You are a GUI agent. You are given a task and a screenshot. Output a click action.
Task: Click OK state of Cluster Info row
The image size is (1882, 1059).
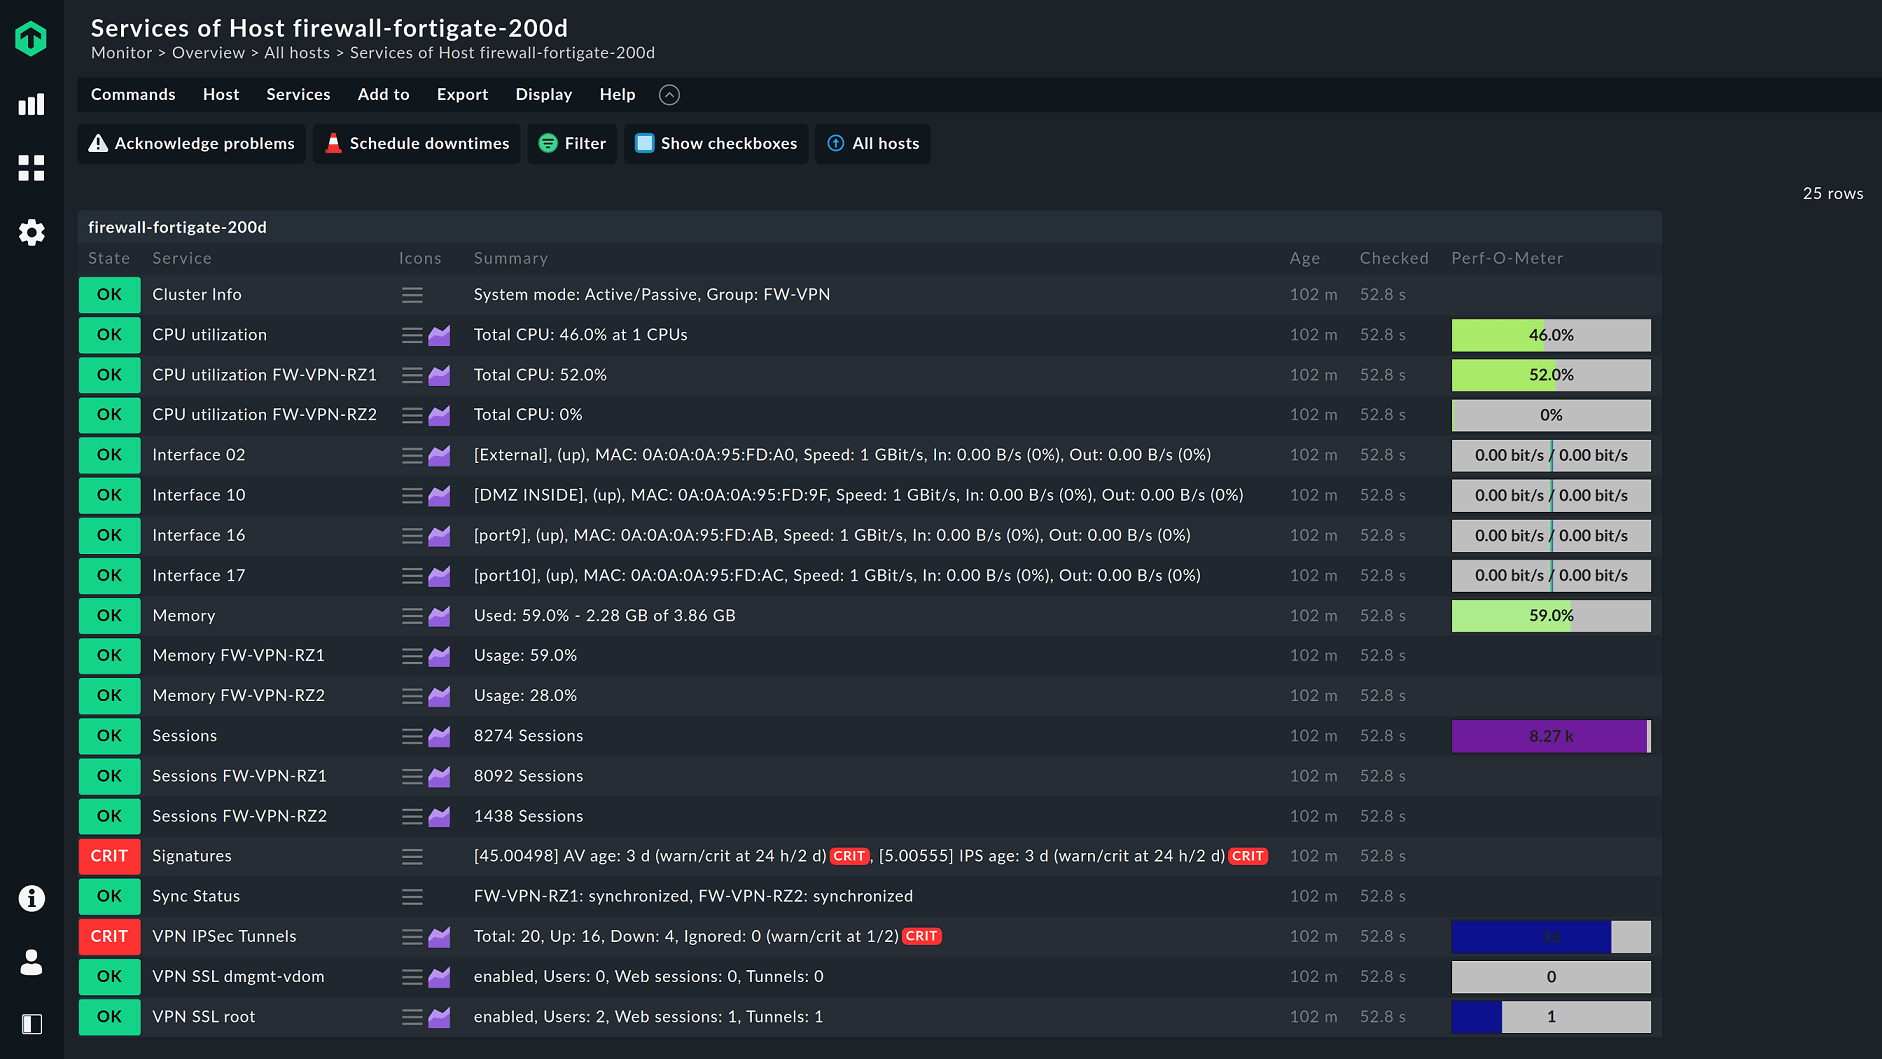tap(109, 295)
